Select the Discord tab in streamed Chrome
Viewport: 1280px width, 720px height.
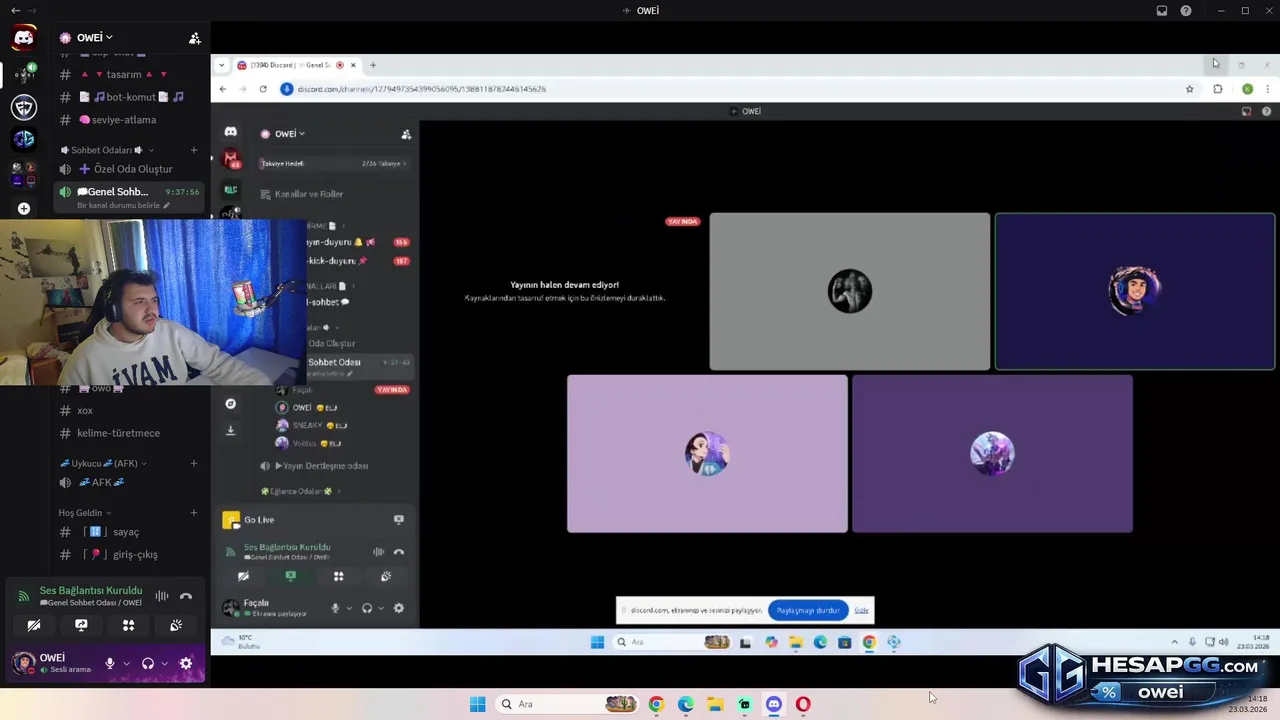pyautogui.click(x=296, y=65)
